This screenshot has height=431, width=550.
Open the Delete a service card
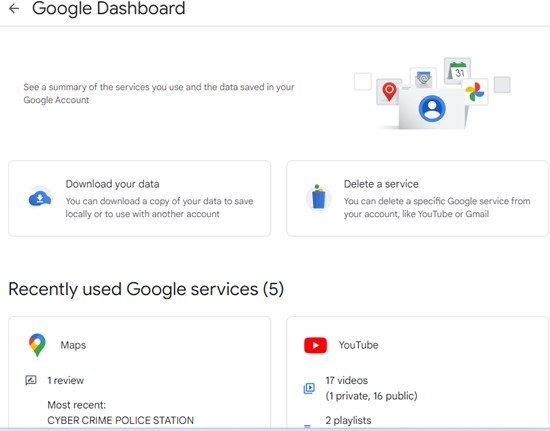(x=418, y=198)
